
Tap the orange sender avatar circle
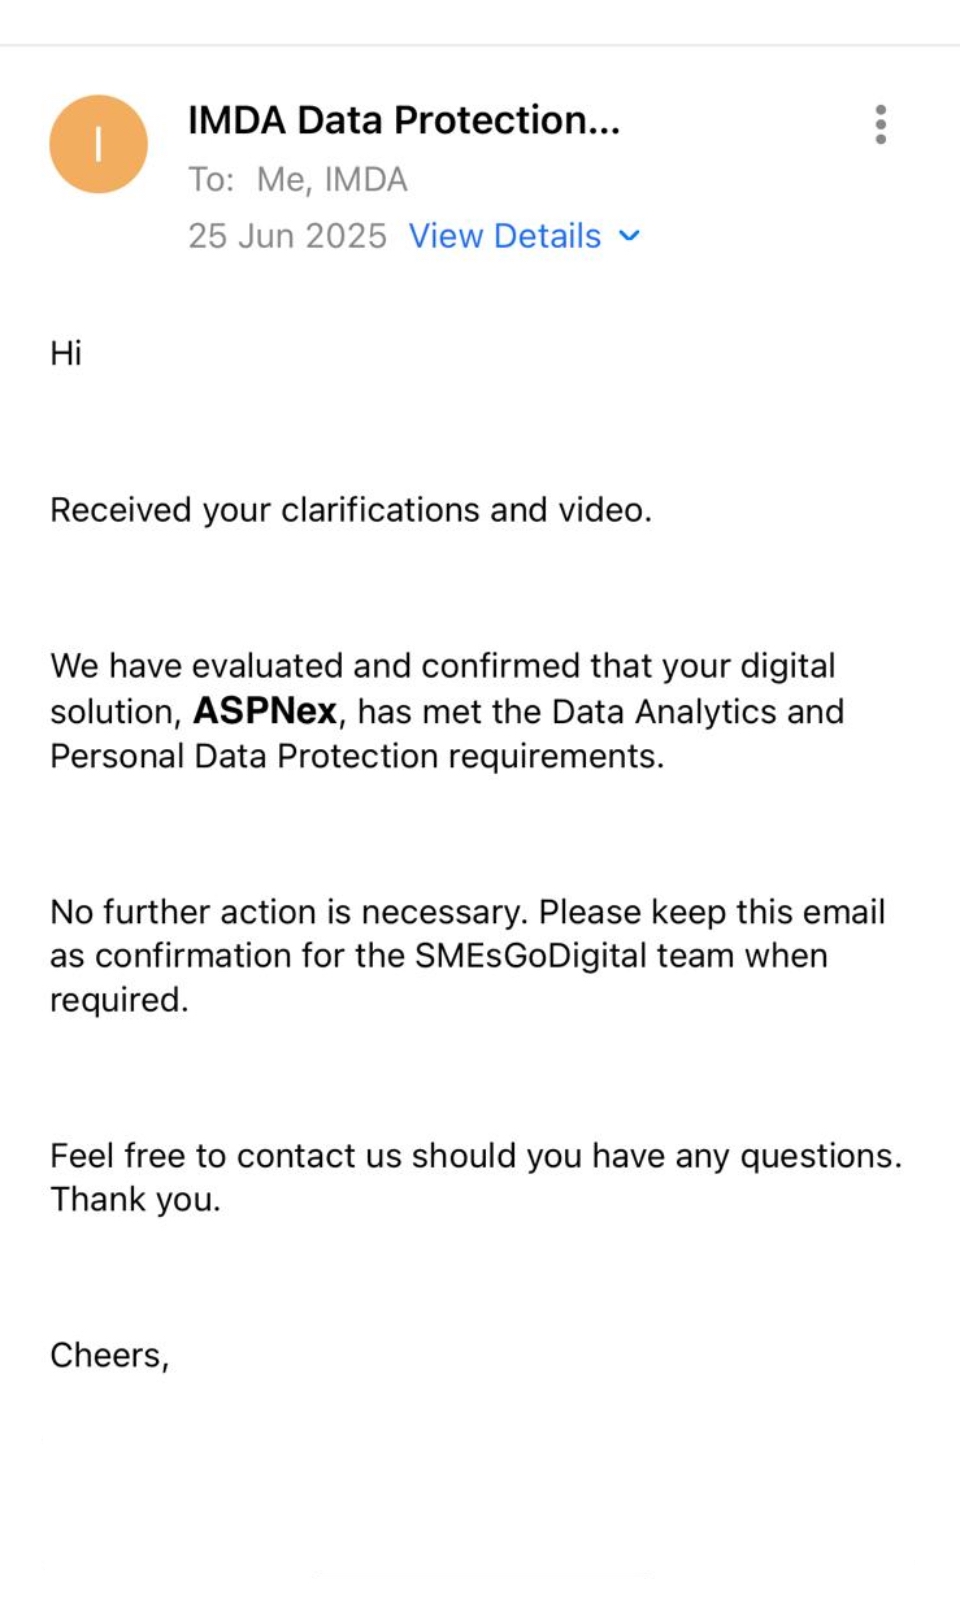(98, 144)
